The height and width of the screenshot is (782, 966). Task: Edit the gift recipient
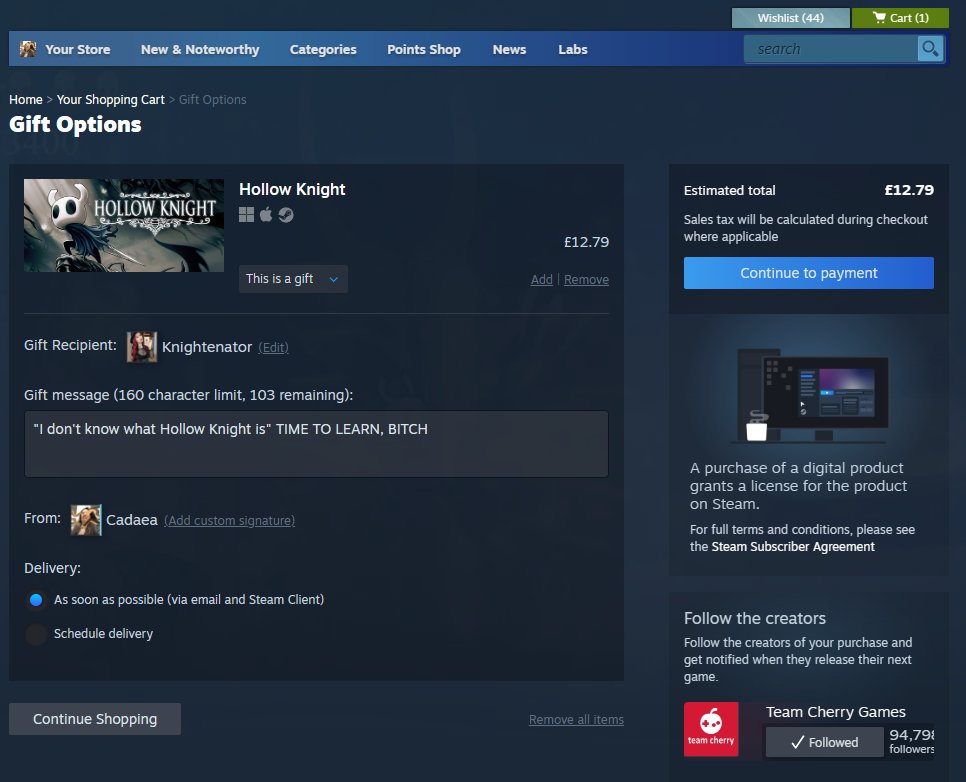[x=274, y=348]
